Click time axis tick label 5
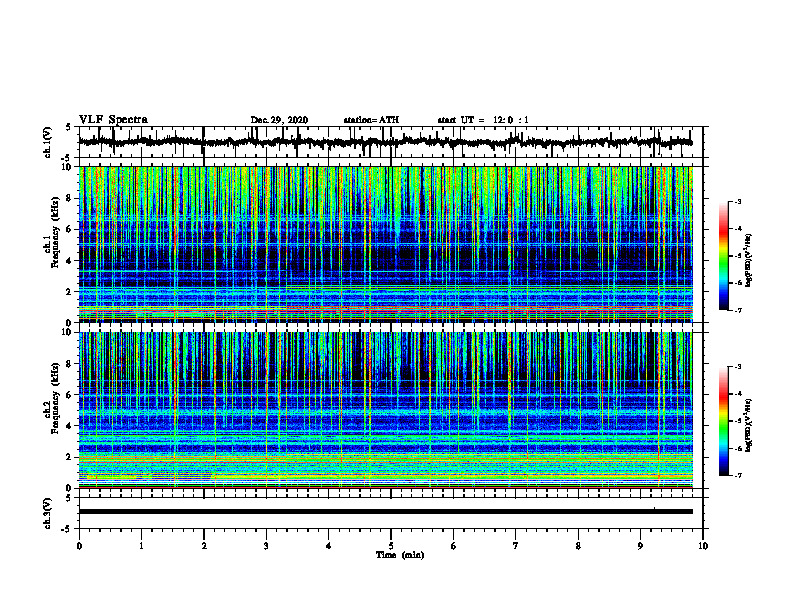The height and width of the screenshot is (612, 792). click(391, 546)
